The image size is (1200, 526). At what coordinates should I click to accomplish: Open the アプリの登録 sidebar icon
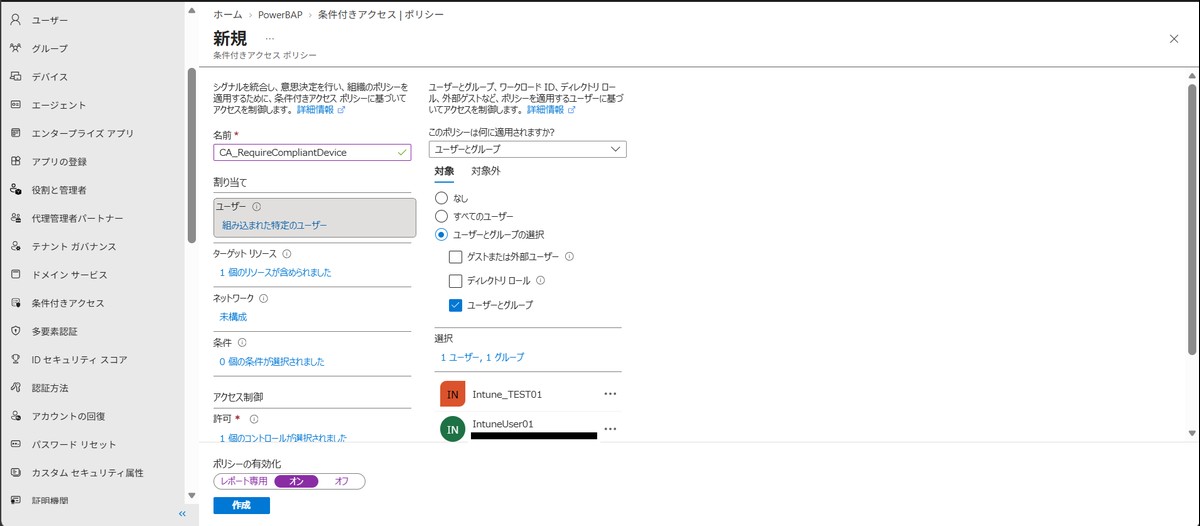[15, 161]
